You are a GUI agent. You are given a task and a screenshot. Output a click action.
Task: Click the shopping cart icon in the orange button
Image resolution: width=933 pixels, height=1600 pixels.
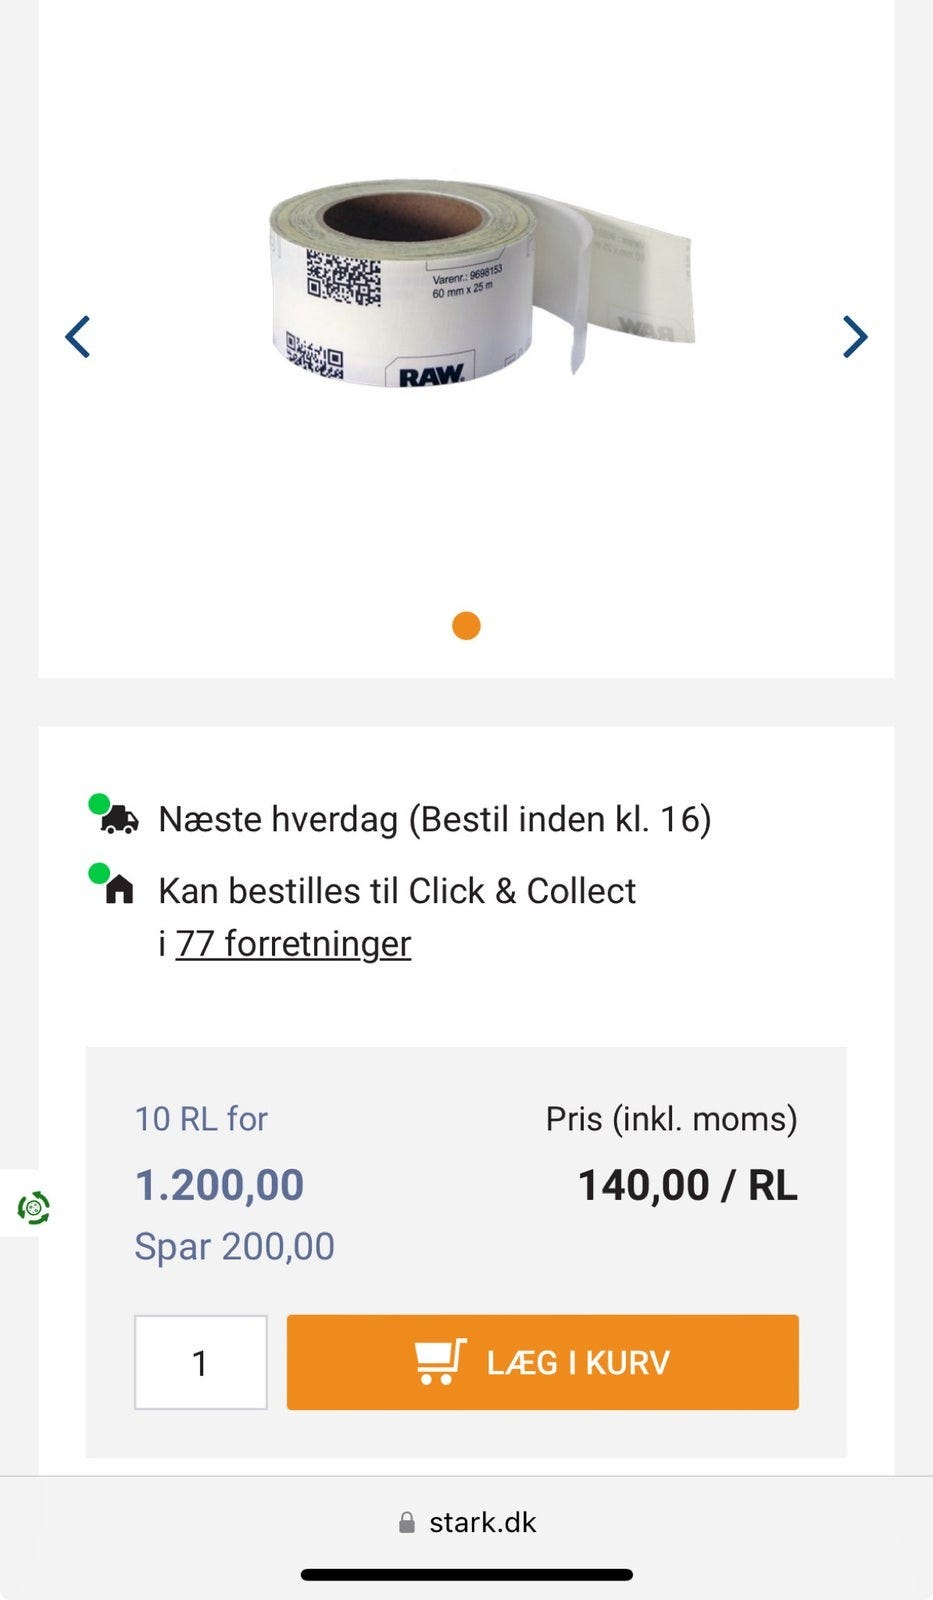440,1362
